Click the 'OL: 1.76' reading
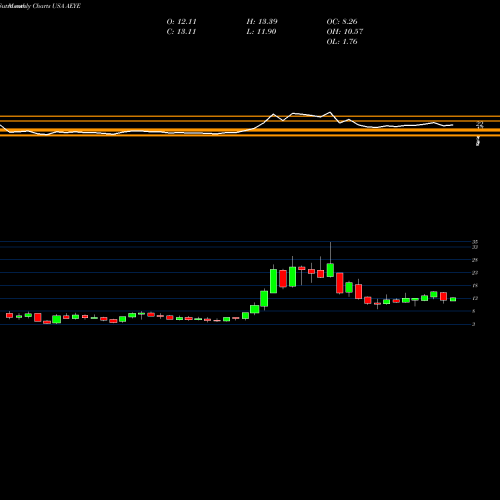 pyautogui.click(x=342, y=42)
